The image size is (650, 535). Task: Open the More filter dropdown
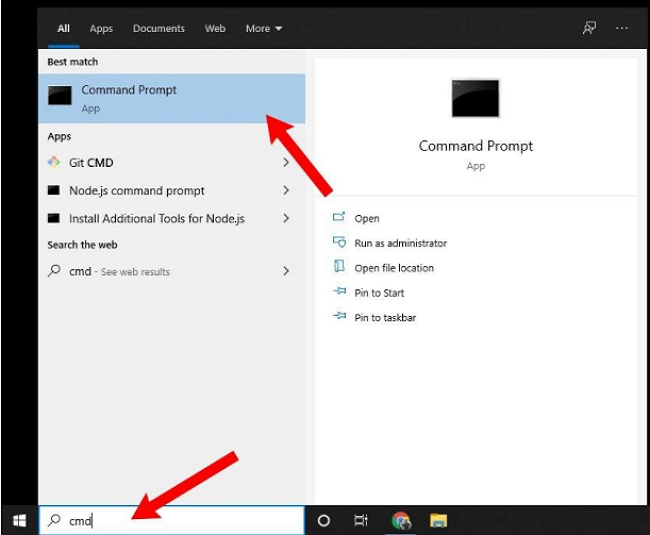264,29
